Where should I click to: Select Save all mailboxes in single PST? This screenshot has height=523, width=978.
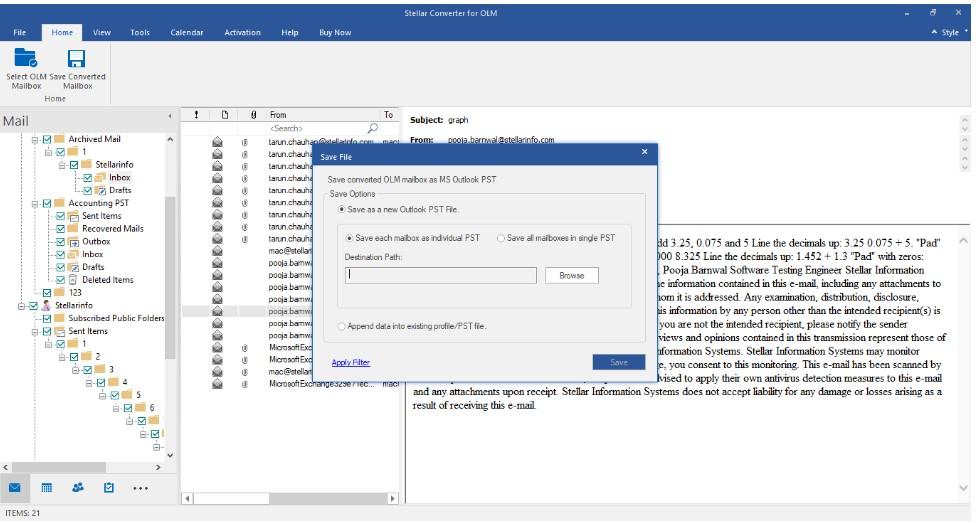[501, 238]
